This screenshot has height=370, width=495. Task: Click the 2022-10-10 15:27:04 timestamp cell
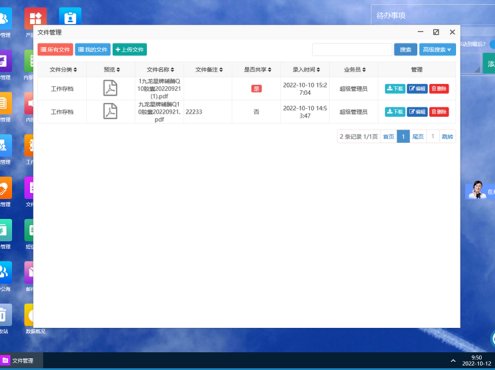[305, 89]
